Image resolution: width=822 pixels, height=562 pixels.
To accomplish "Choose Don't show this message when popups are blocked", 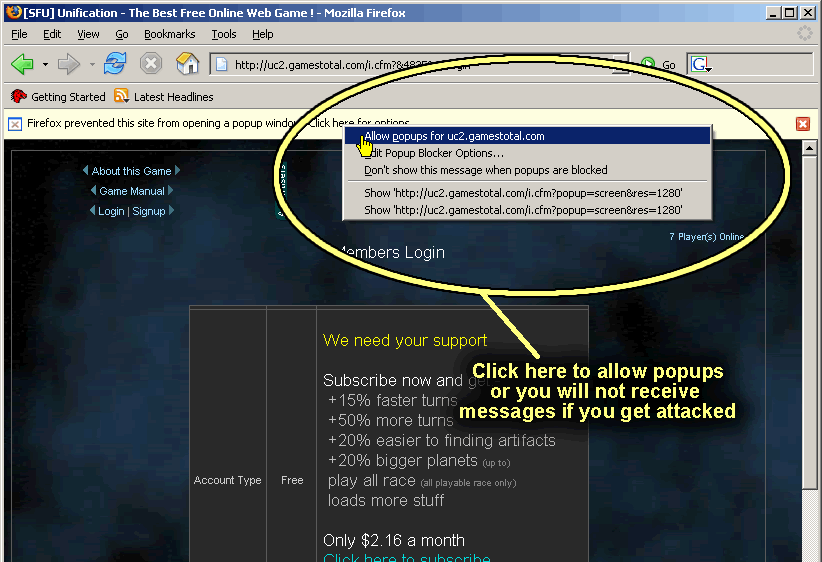I will coord(485,170).
